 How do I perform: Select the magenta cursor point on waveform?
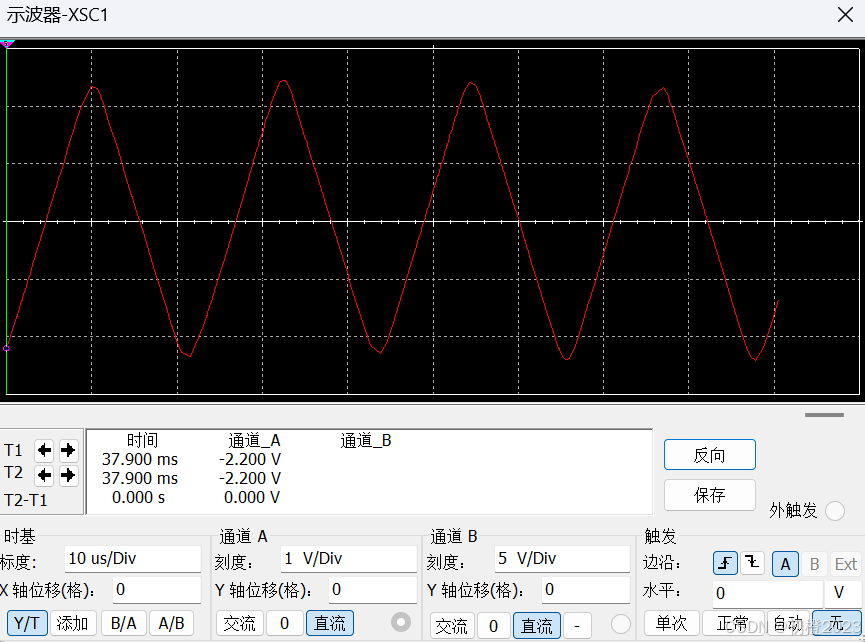click(7, 348)
